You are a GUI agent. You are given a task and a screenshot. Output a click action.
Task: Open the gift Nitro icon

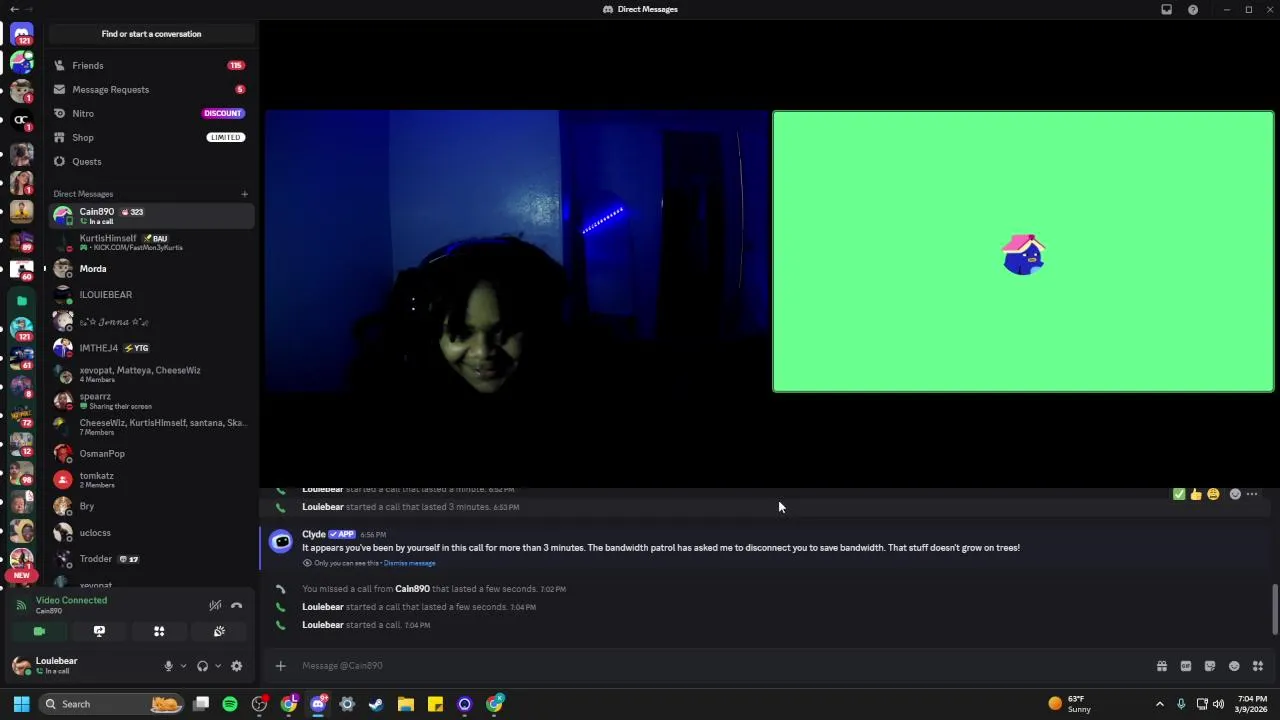[x=1162, y=666]
